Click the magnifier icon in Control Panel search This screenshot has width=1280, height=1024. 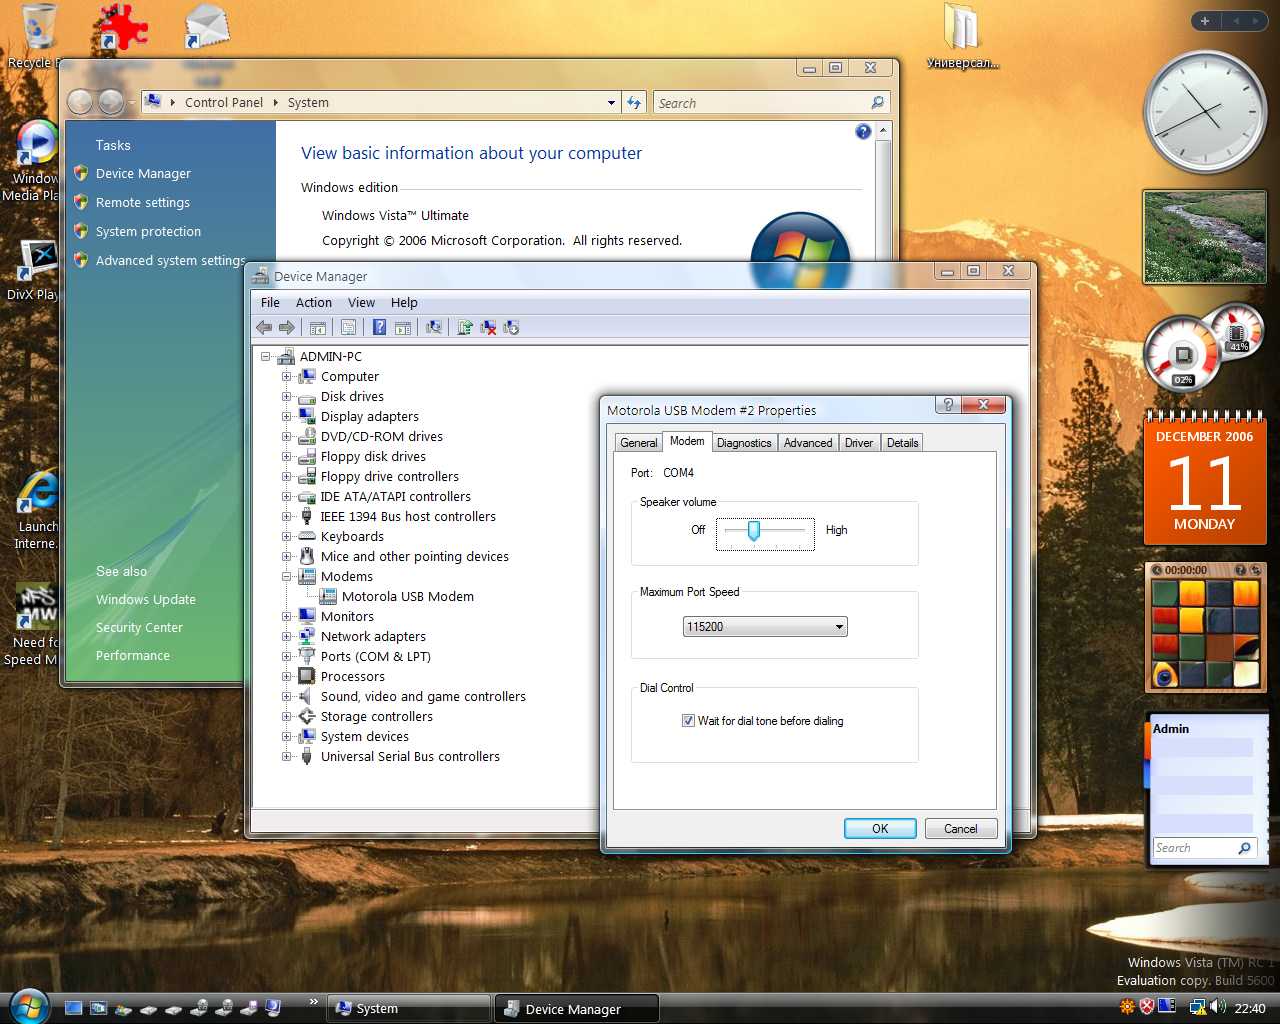(x=877, y=102)
